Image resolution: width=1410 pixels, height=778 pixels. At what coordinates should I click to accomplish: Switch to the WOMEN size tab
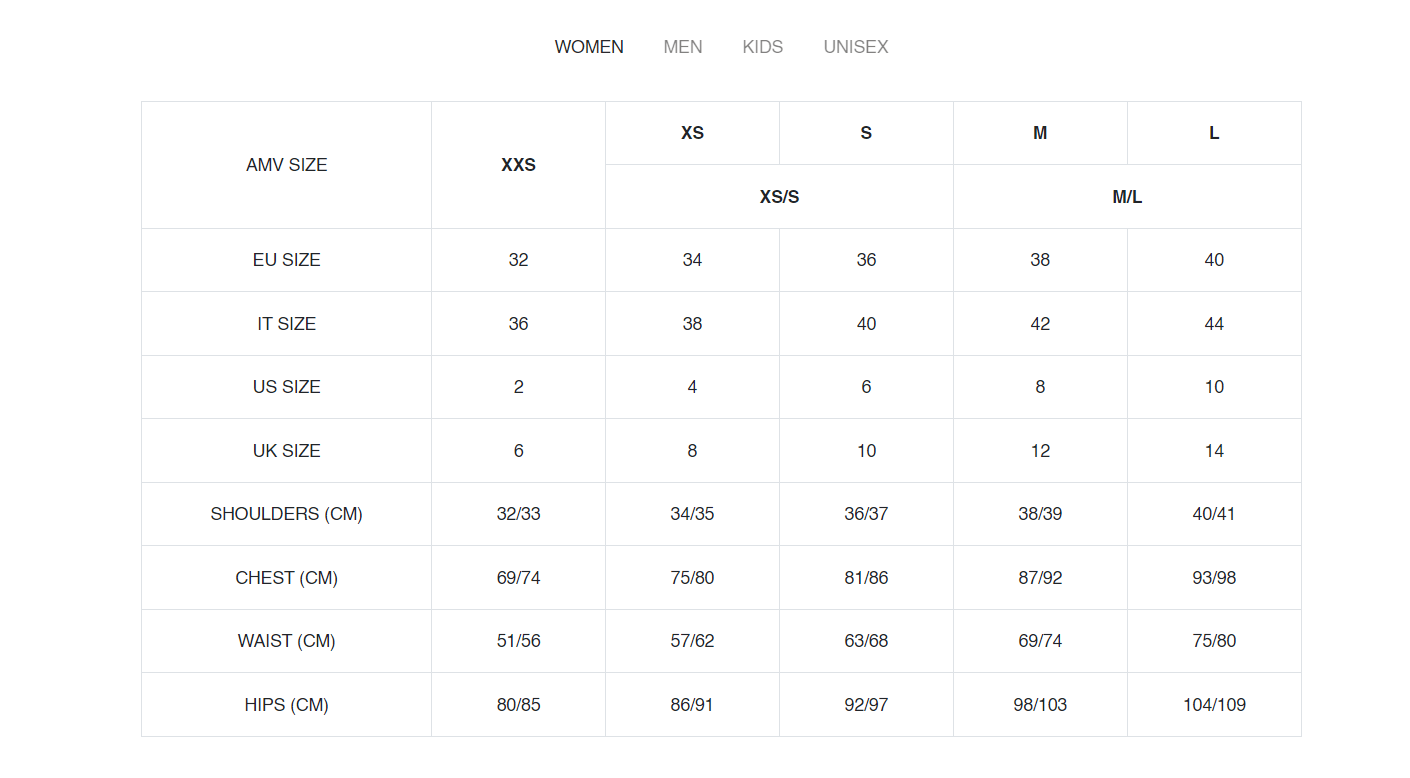click(589, 47)
